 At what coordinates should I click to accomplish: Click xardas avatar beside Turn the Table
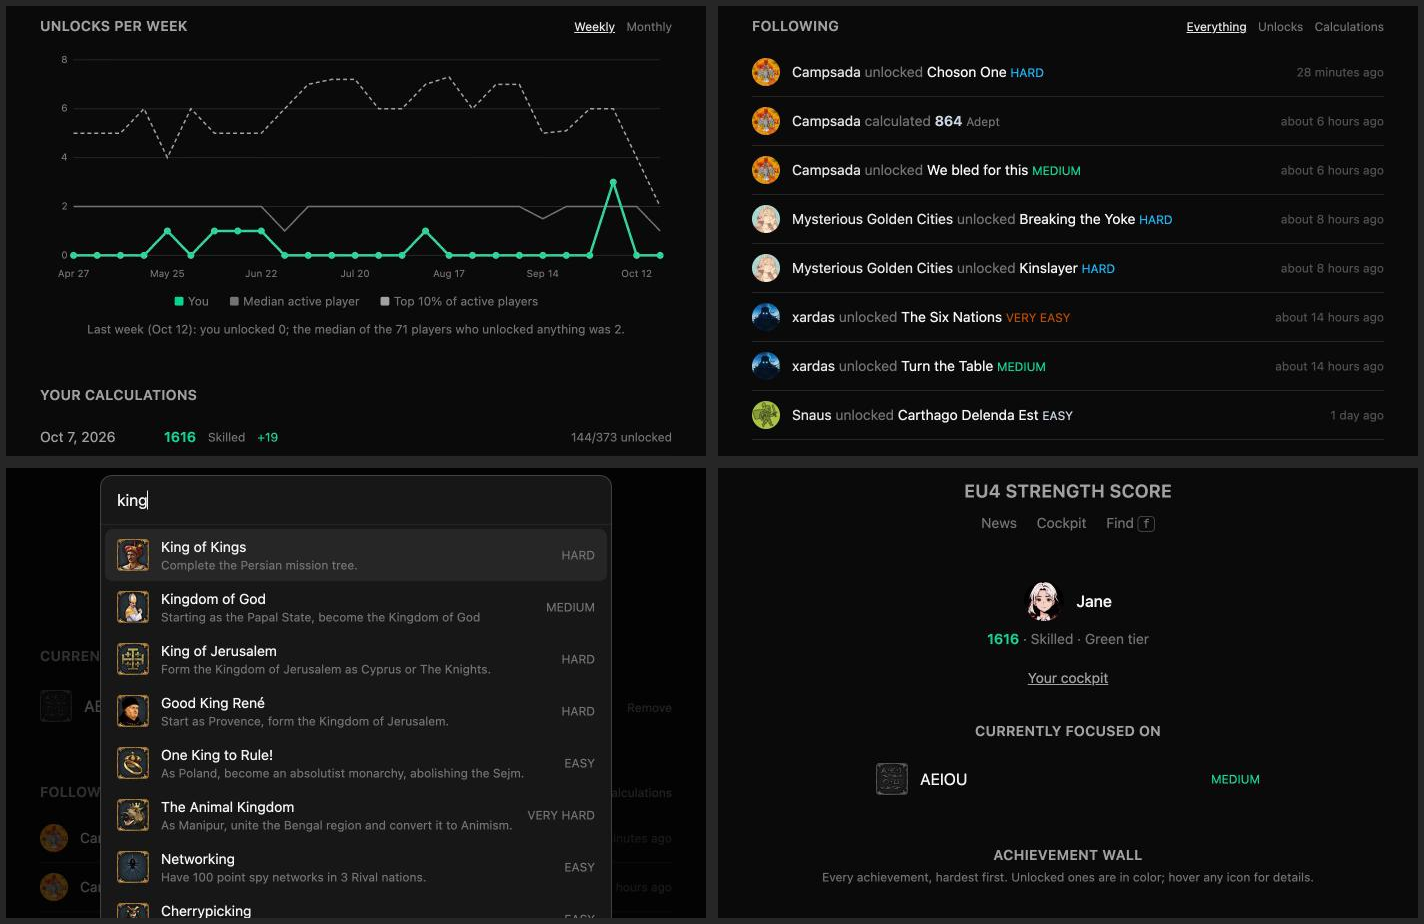click(x=766, y=366)
